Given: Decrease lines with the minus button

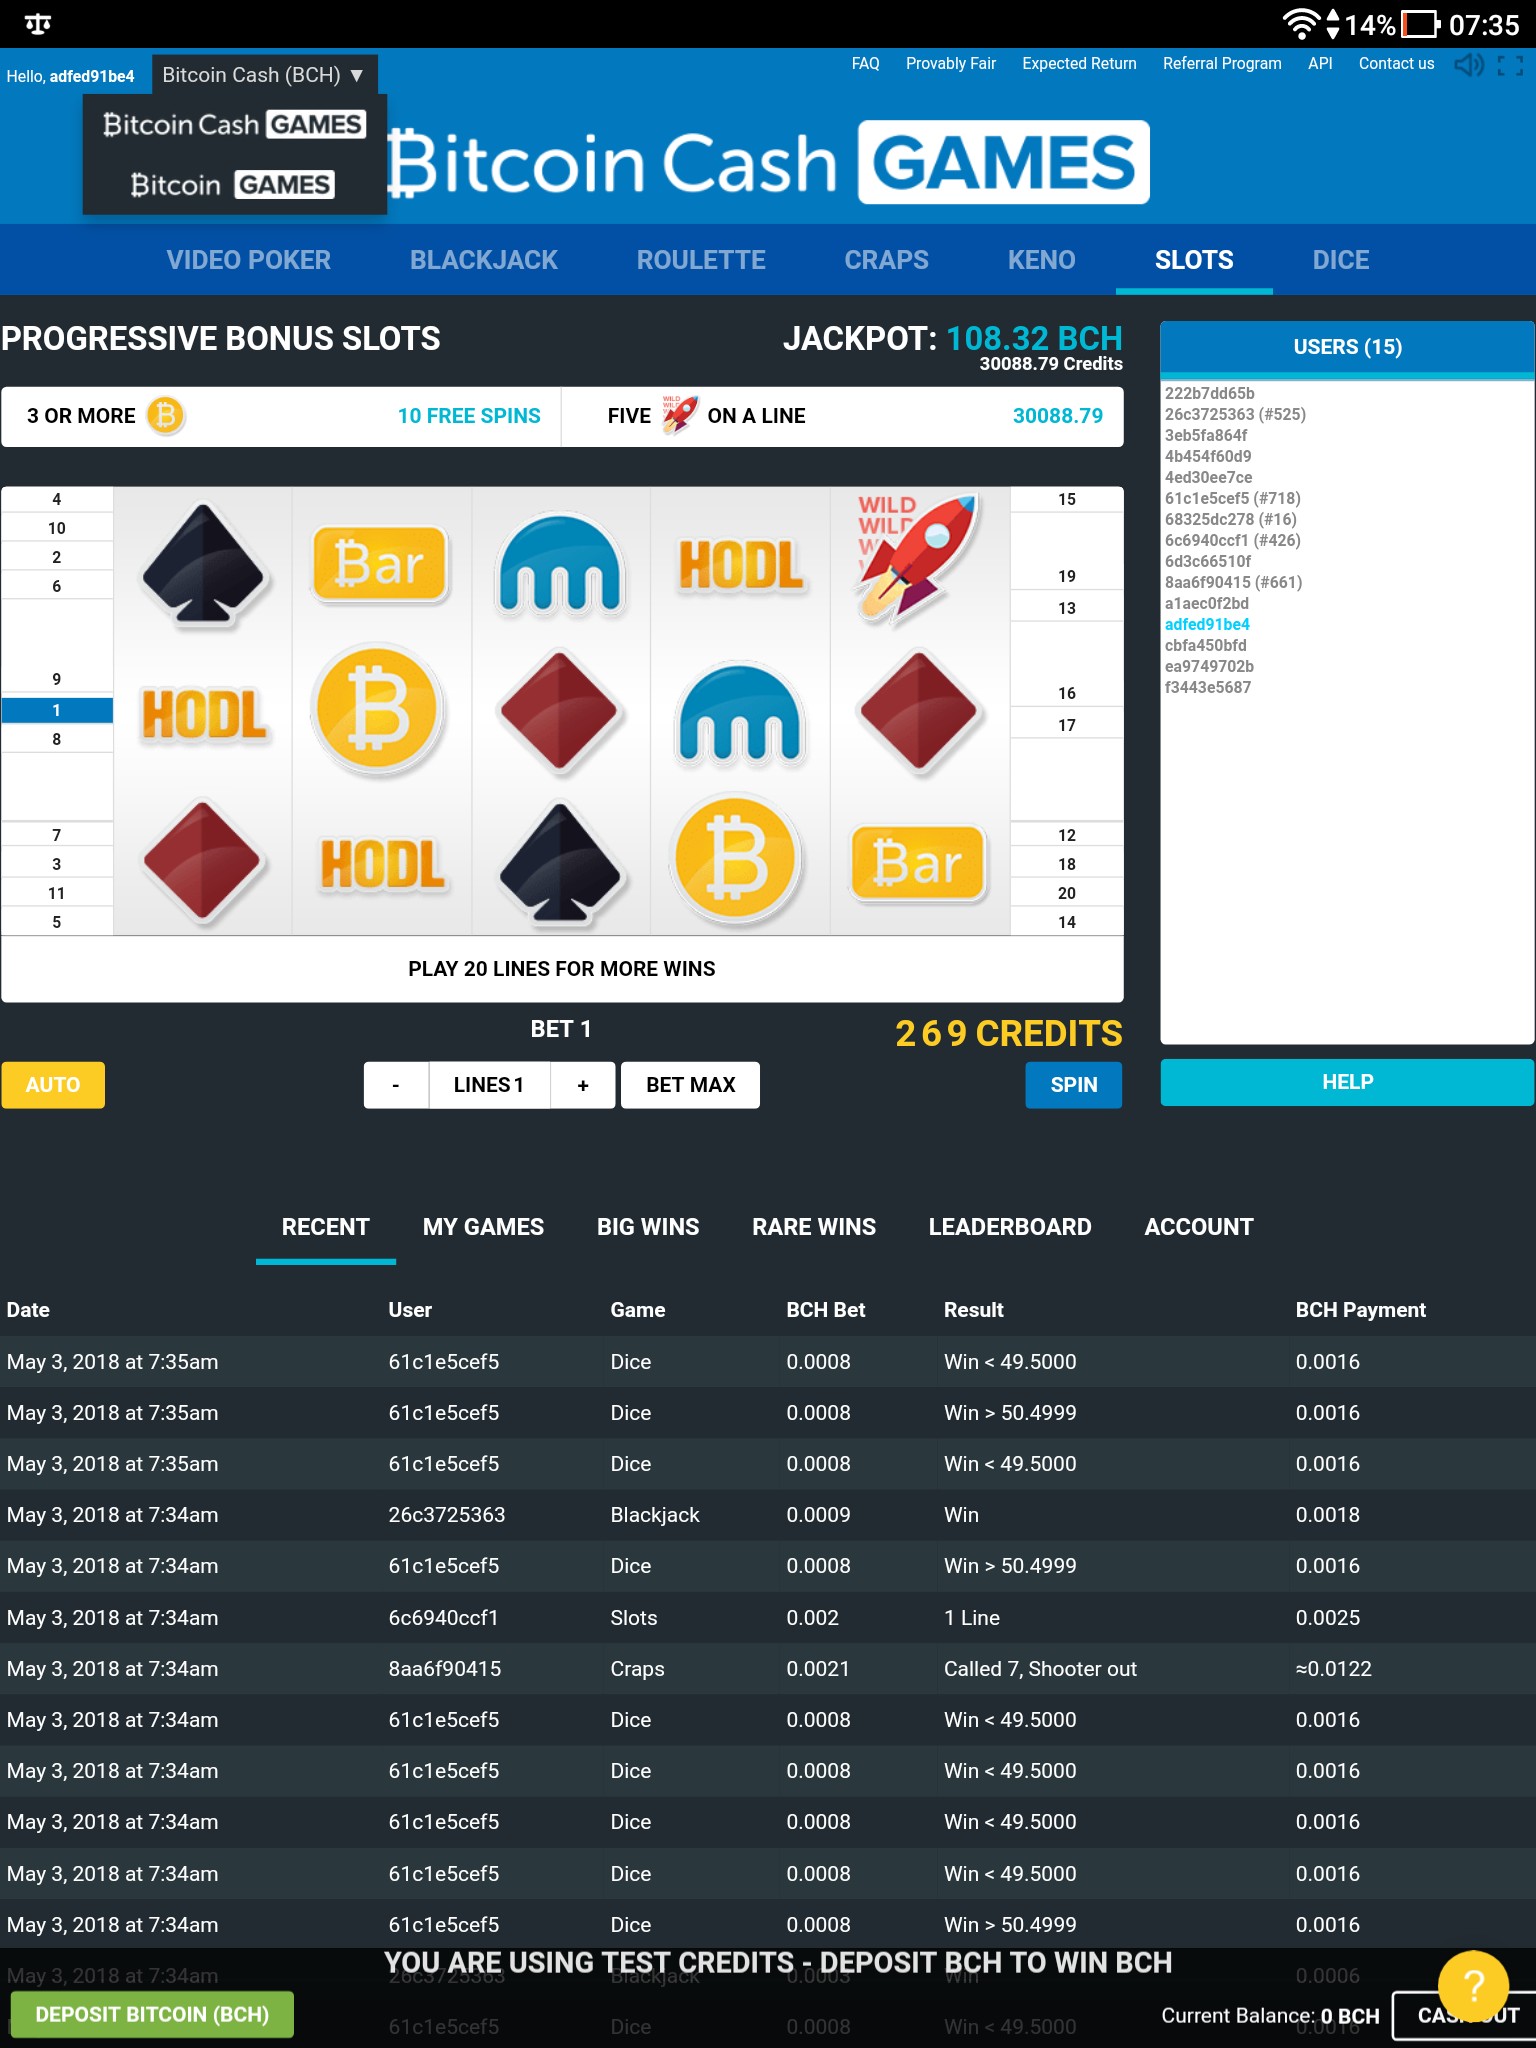Looking at the screenshot, I should 396,1085.
